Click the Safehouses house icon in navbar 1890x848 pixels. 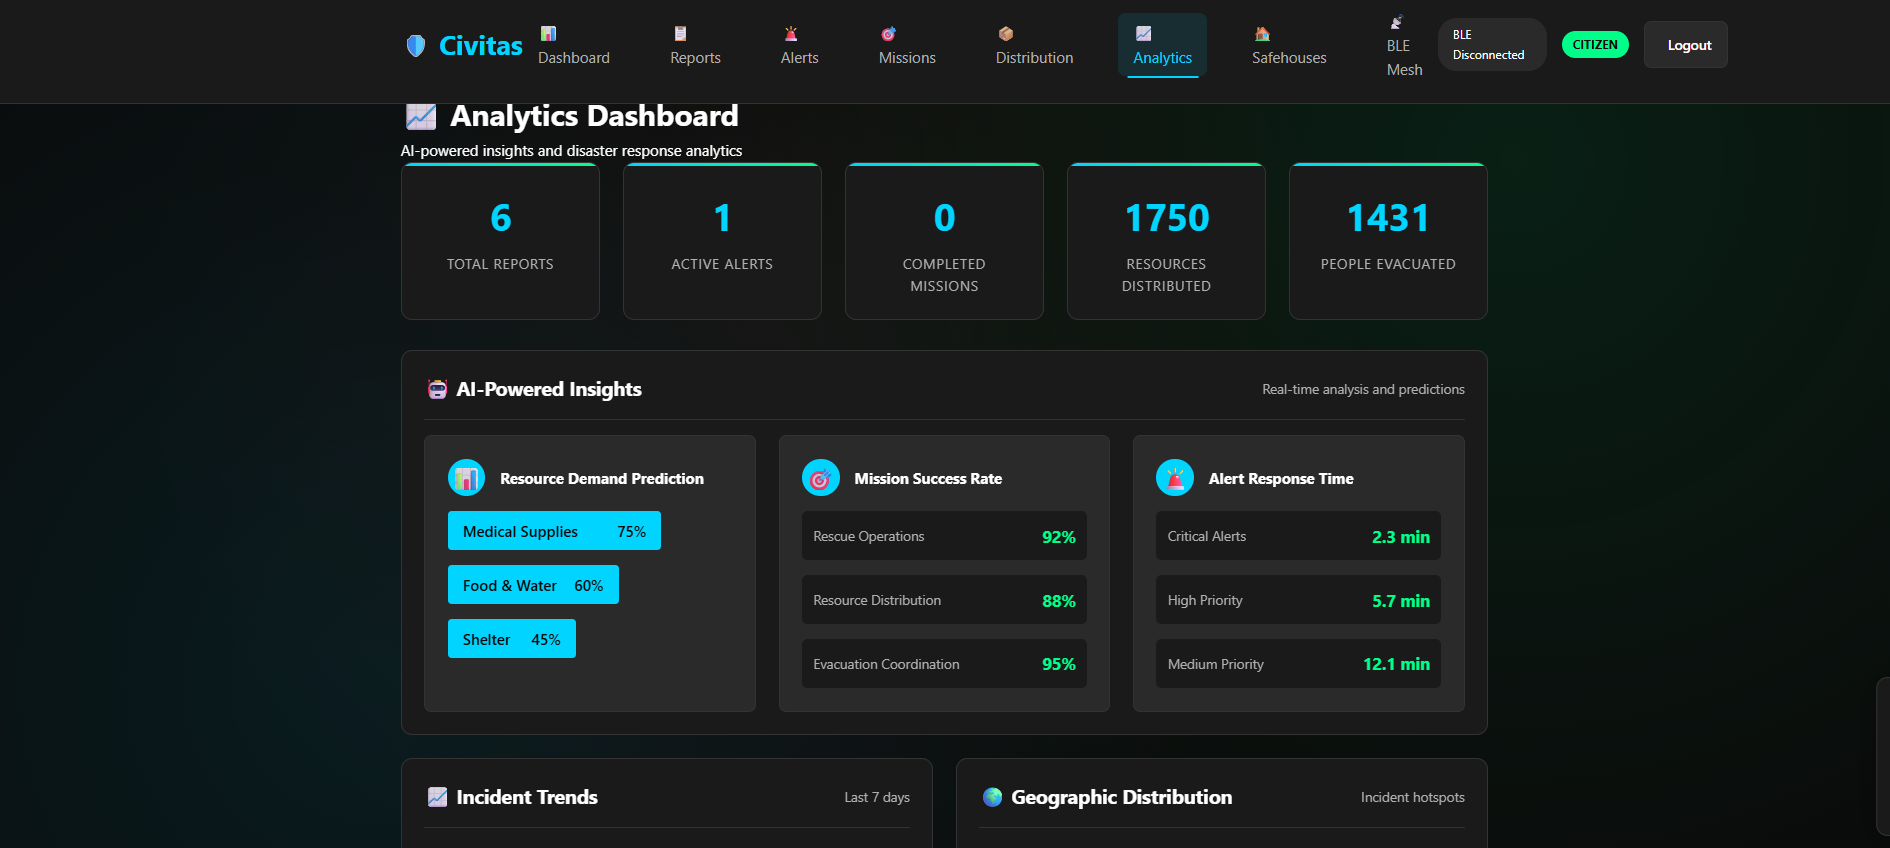tap(1262, 34)
